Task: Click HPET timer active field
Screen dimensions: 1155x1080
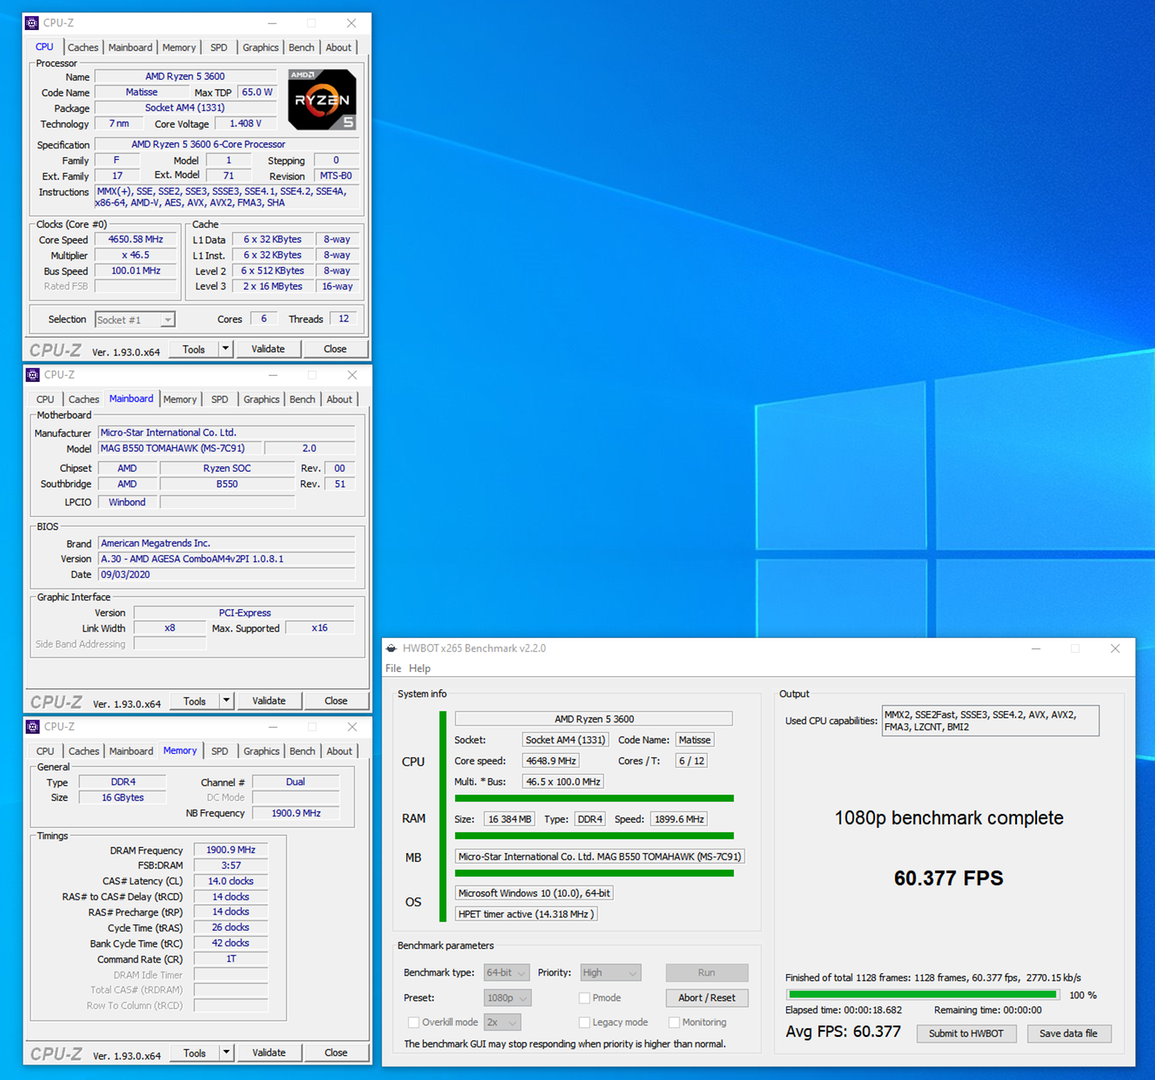Action: click(x=526, y=914)
